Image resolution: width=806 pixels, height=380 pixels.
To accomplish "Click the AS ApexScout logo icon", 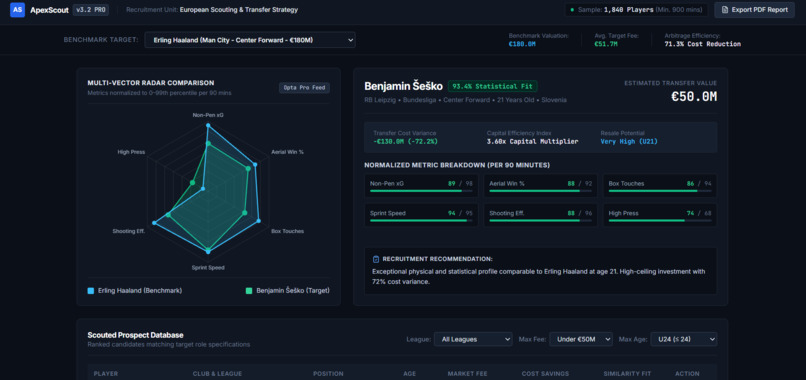I will pyautogui.click(x=17, y=10).
